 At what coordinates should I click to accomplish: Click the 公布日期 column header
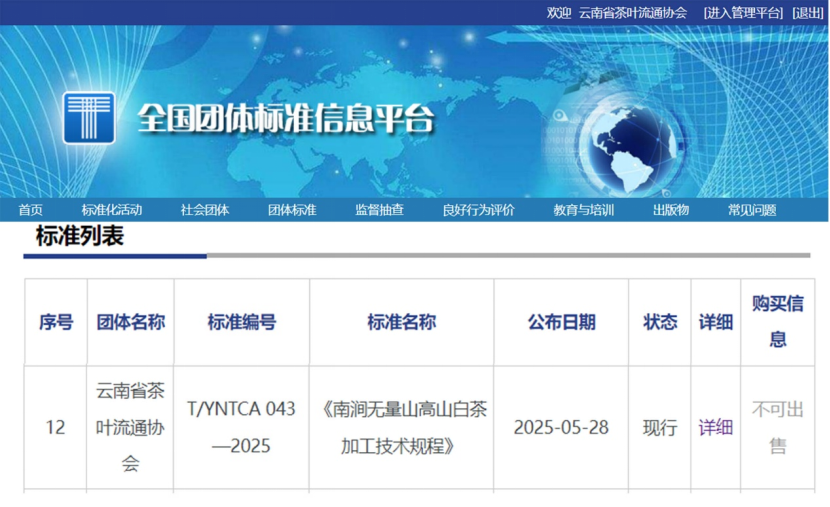(x=561, y=322)
